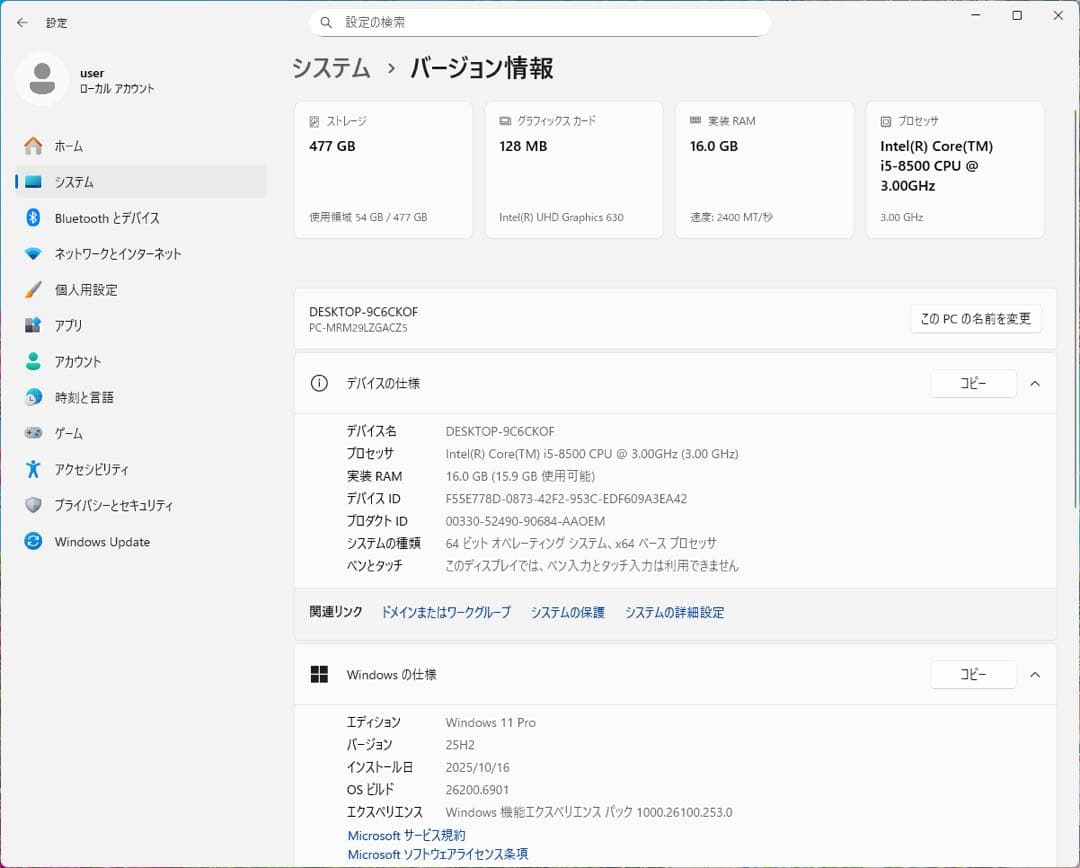Click the user account avatar
The width and height of the screenshot is (1080, 868).
[42, 78]
